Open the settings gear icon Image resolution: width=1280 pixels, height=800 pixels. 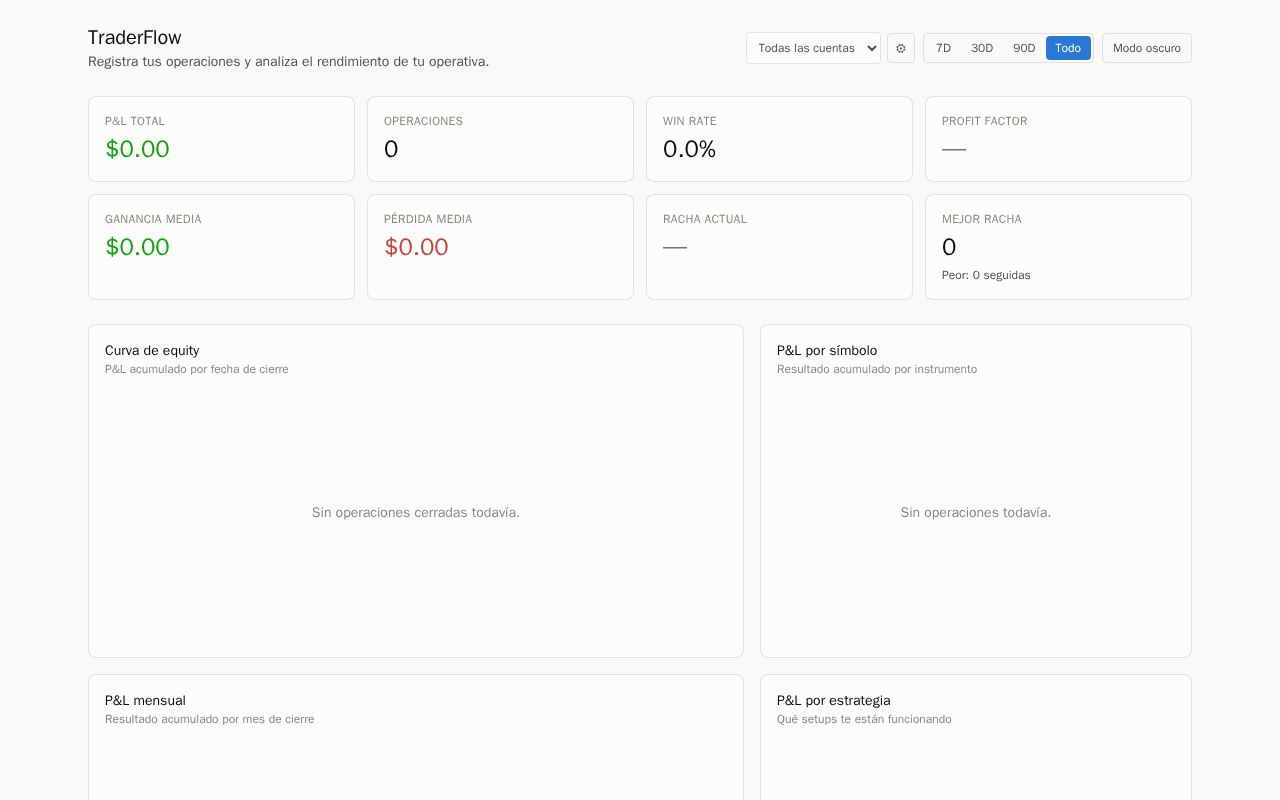coord(901,48)
